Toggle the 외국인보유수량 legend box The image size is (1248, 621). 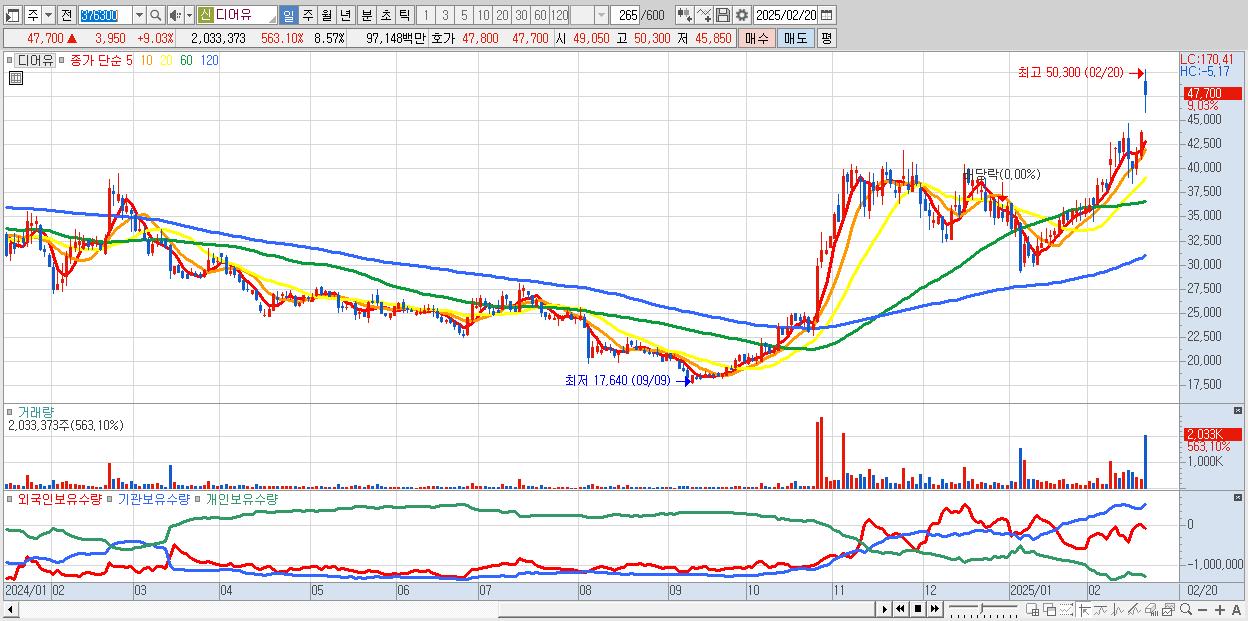tap(9, 498)
